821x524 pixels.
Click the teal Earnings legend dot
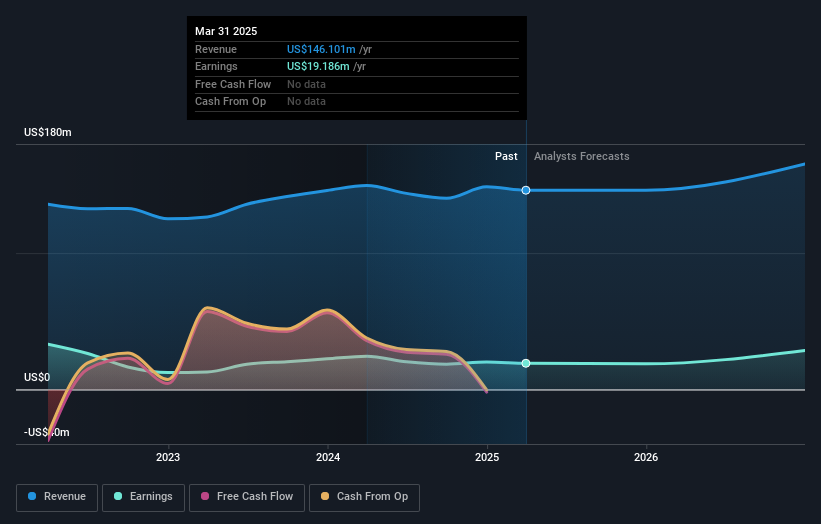pyautogui.click(x=118, y=496)
